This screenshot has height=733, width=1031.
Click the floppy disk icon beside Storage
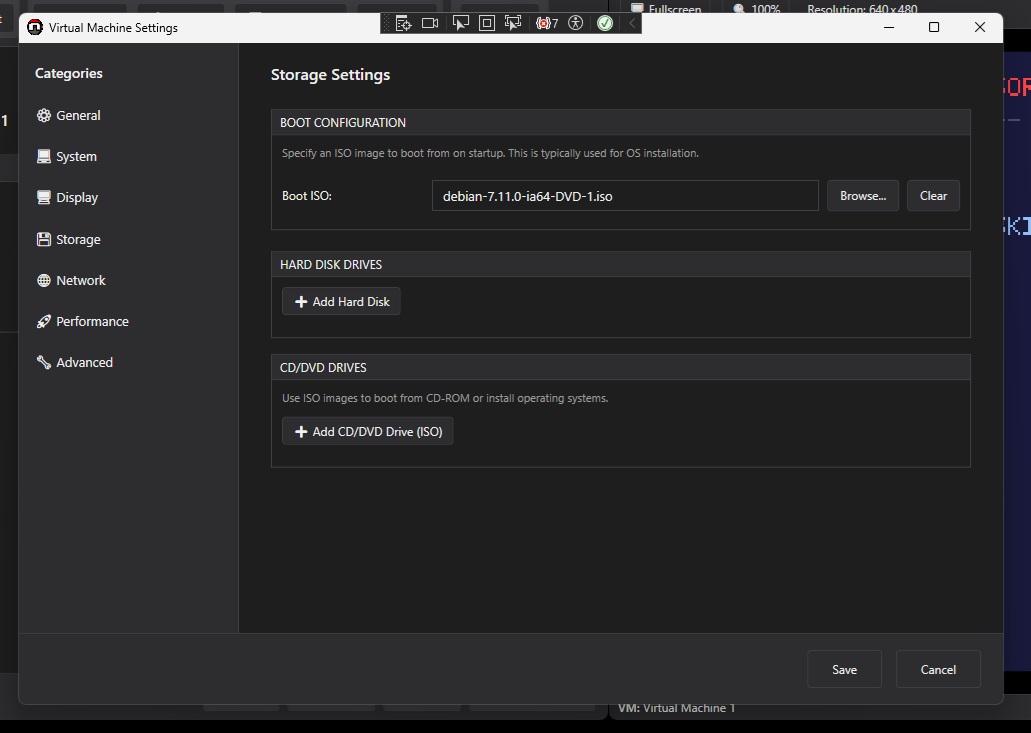(x=43, y=239)
